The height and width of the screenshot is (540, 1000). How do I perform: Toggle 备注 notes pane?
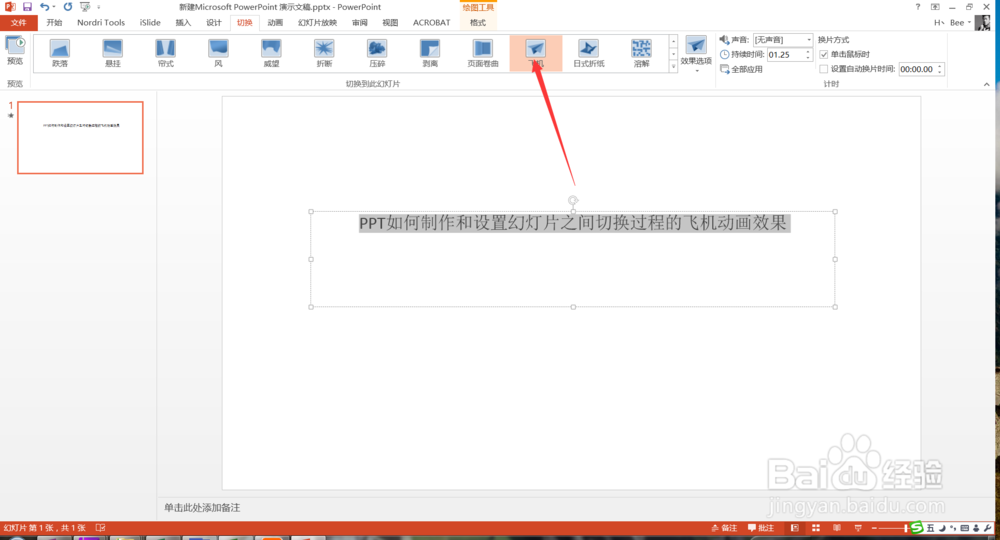[724, 528]
